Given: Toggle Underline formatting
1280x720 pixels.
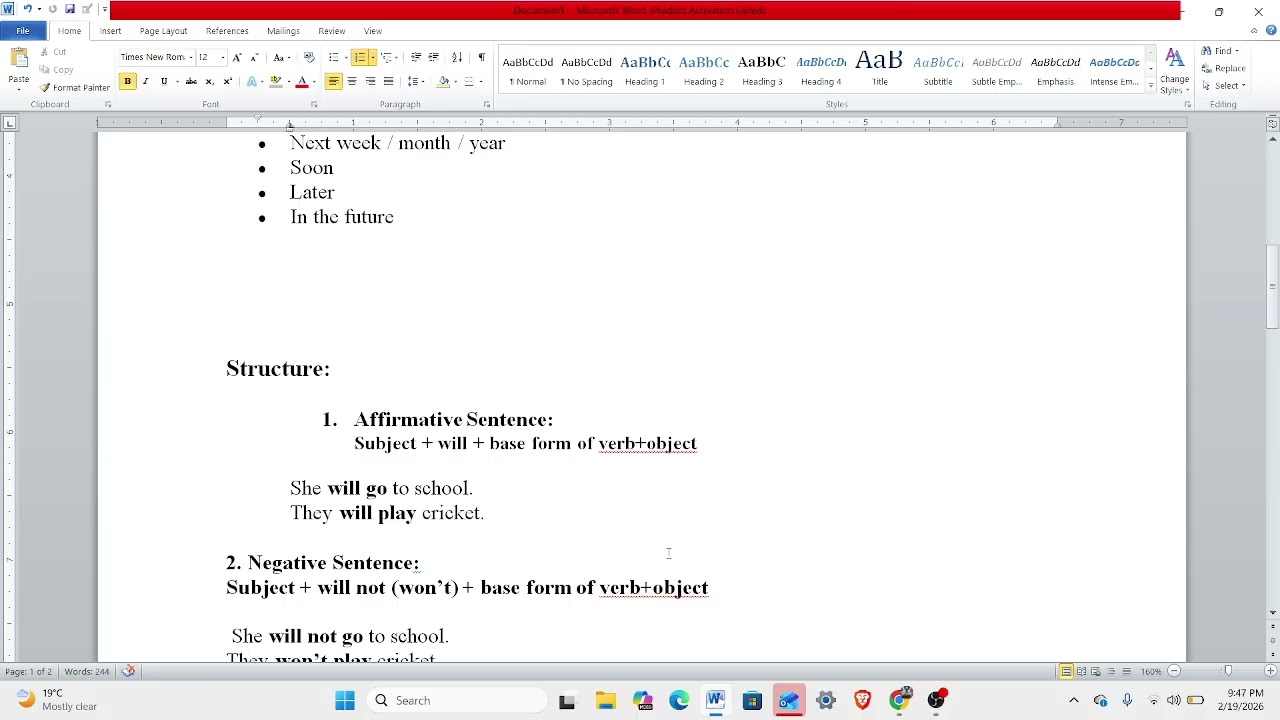Looking at the screenshot, I should click(164, 81).
